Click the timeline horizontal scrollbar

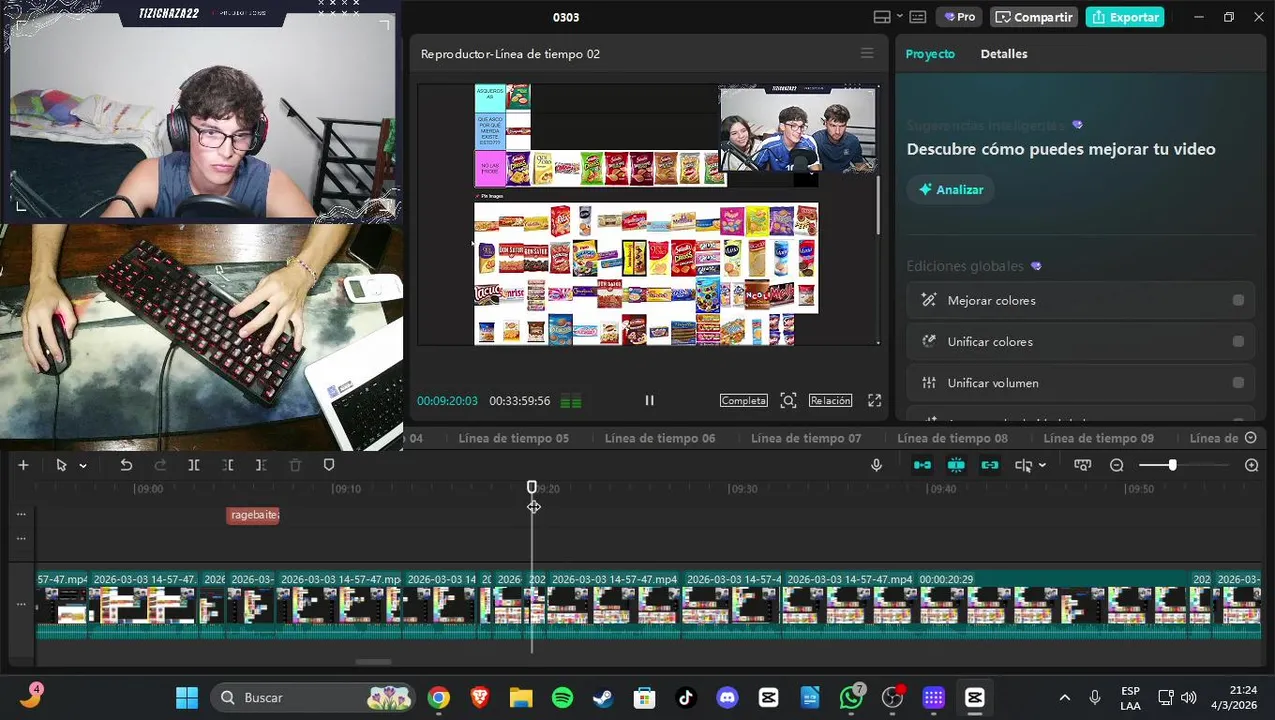click(x=374, y=661)
